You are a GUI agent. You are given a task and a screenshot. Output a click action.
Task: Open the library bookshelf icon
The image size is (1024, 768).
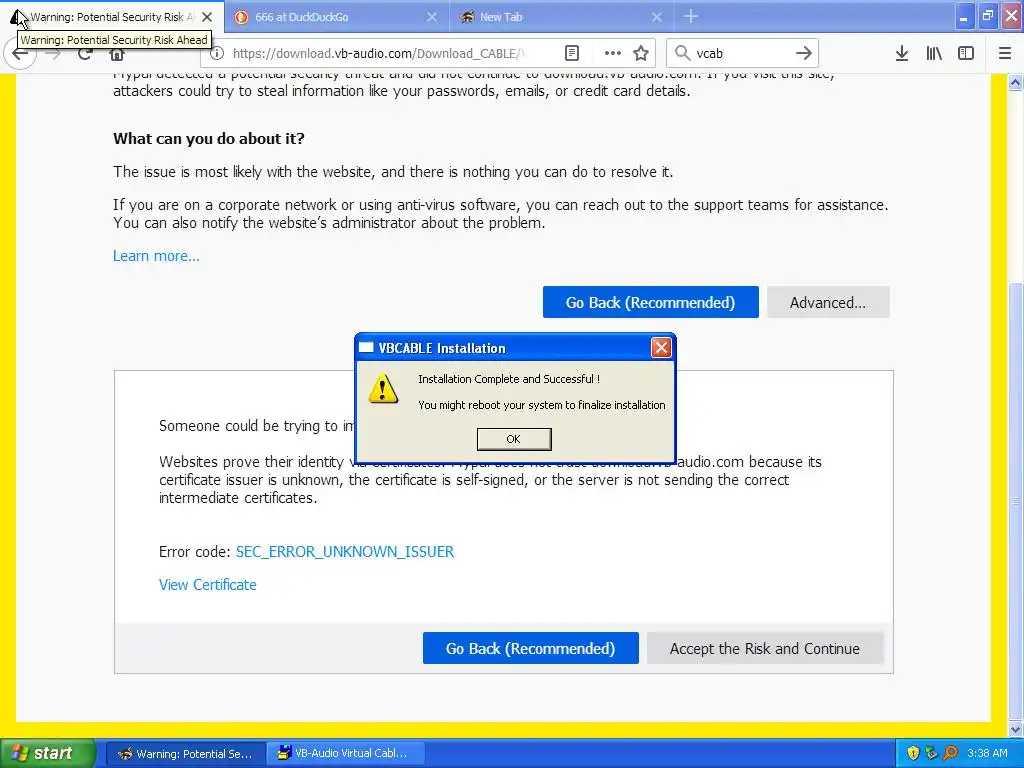tap(934, 54)
